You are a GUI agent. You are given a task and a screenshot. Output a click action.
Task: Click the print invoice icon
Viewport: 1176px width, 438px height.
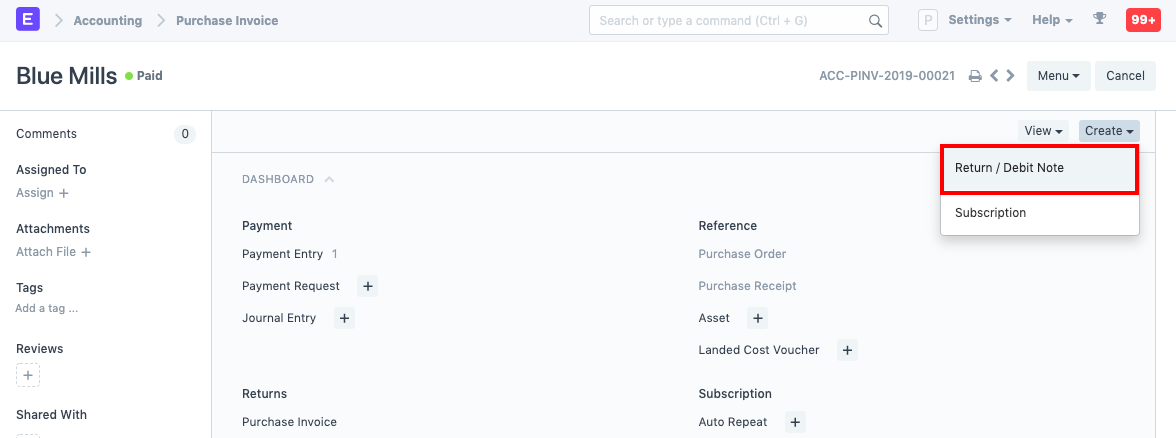point(975,76)
